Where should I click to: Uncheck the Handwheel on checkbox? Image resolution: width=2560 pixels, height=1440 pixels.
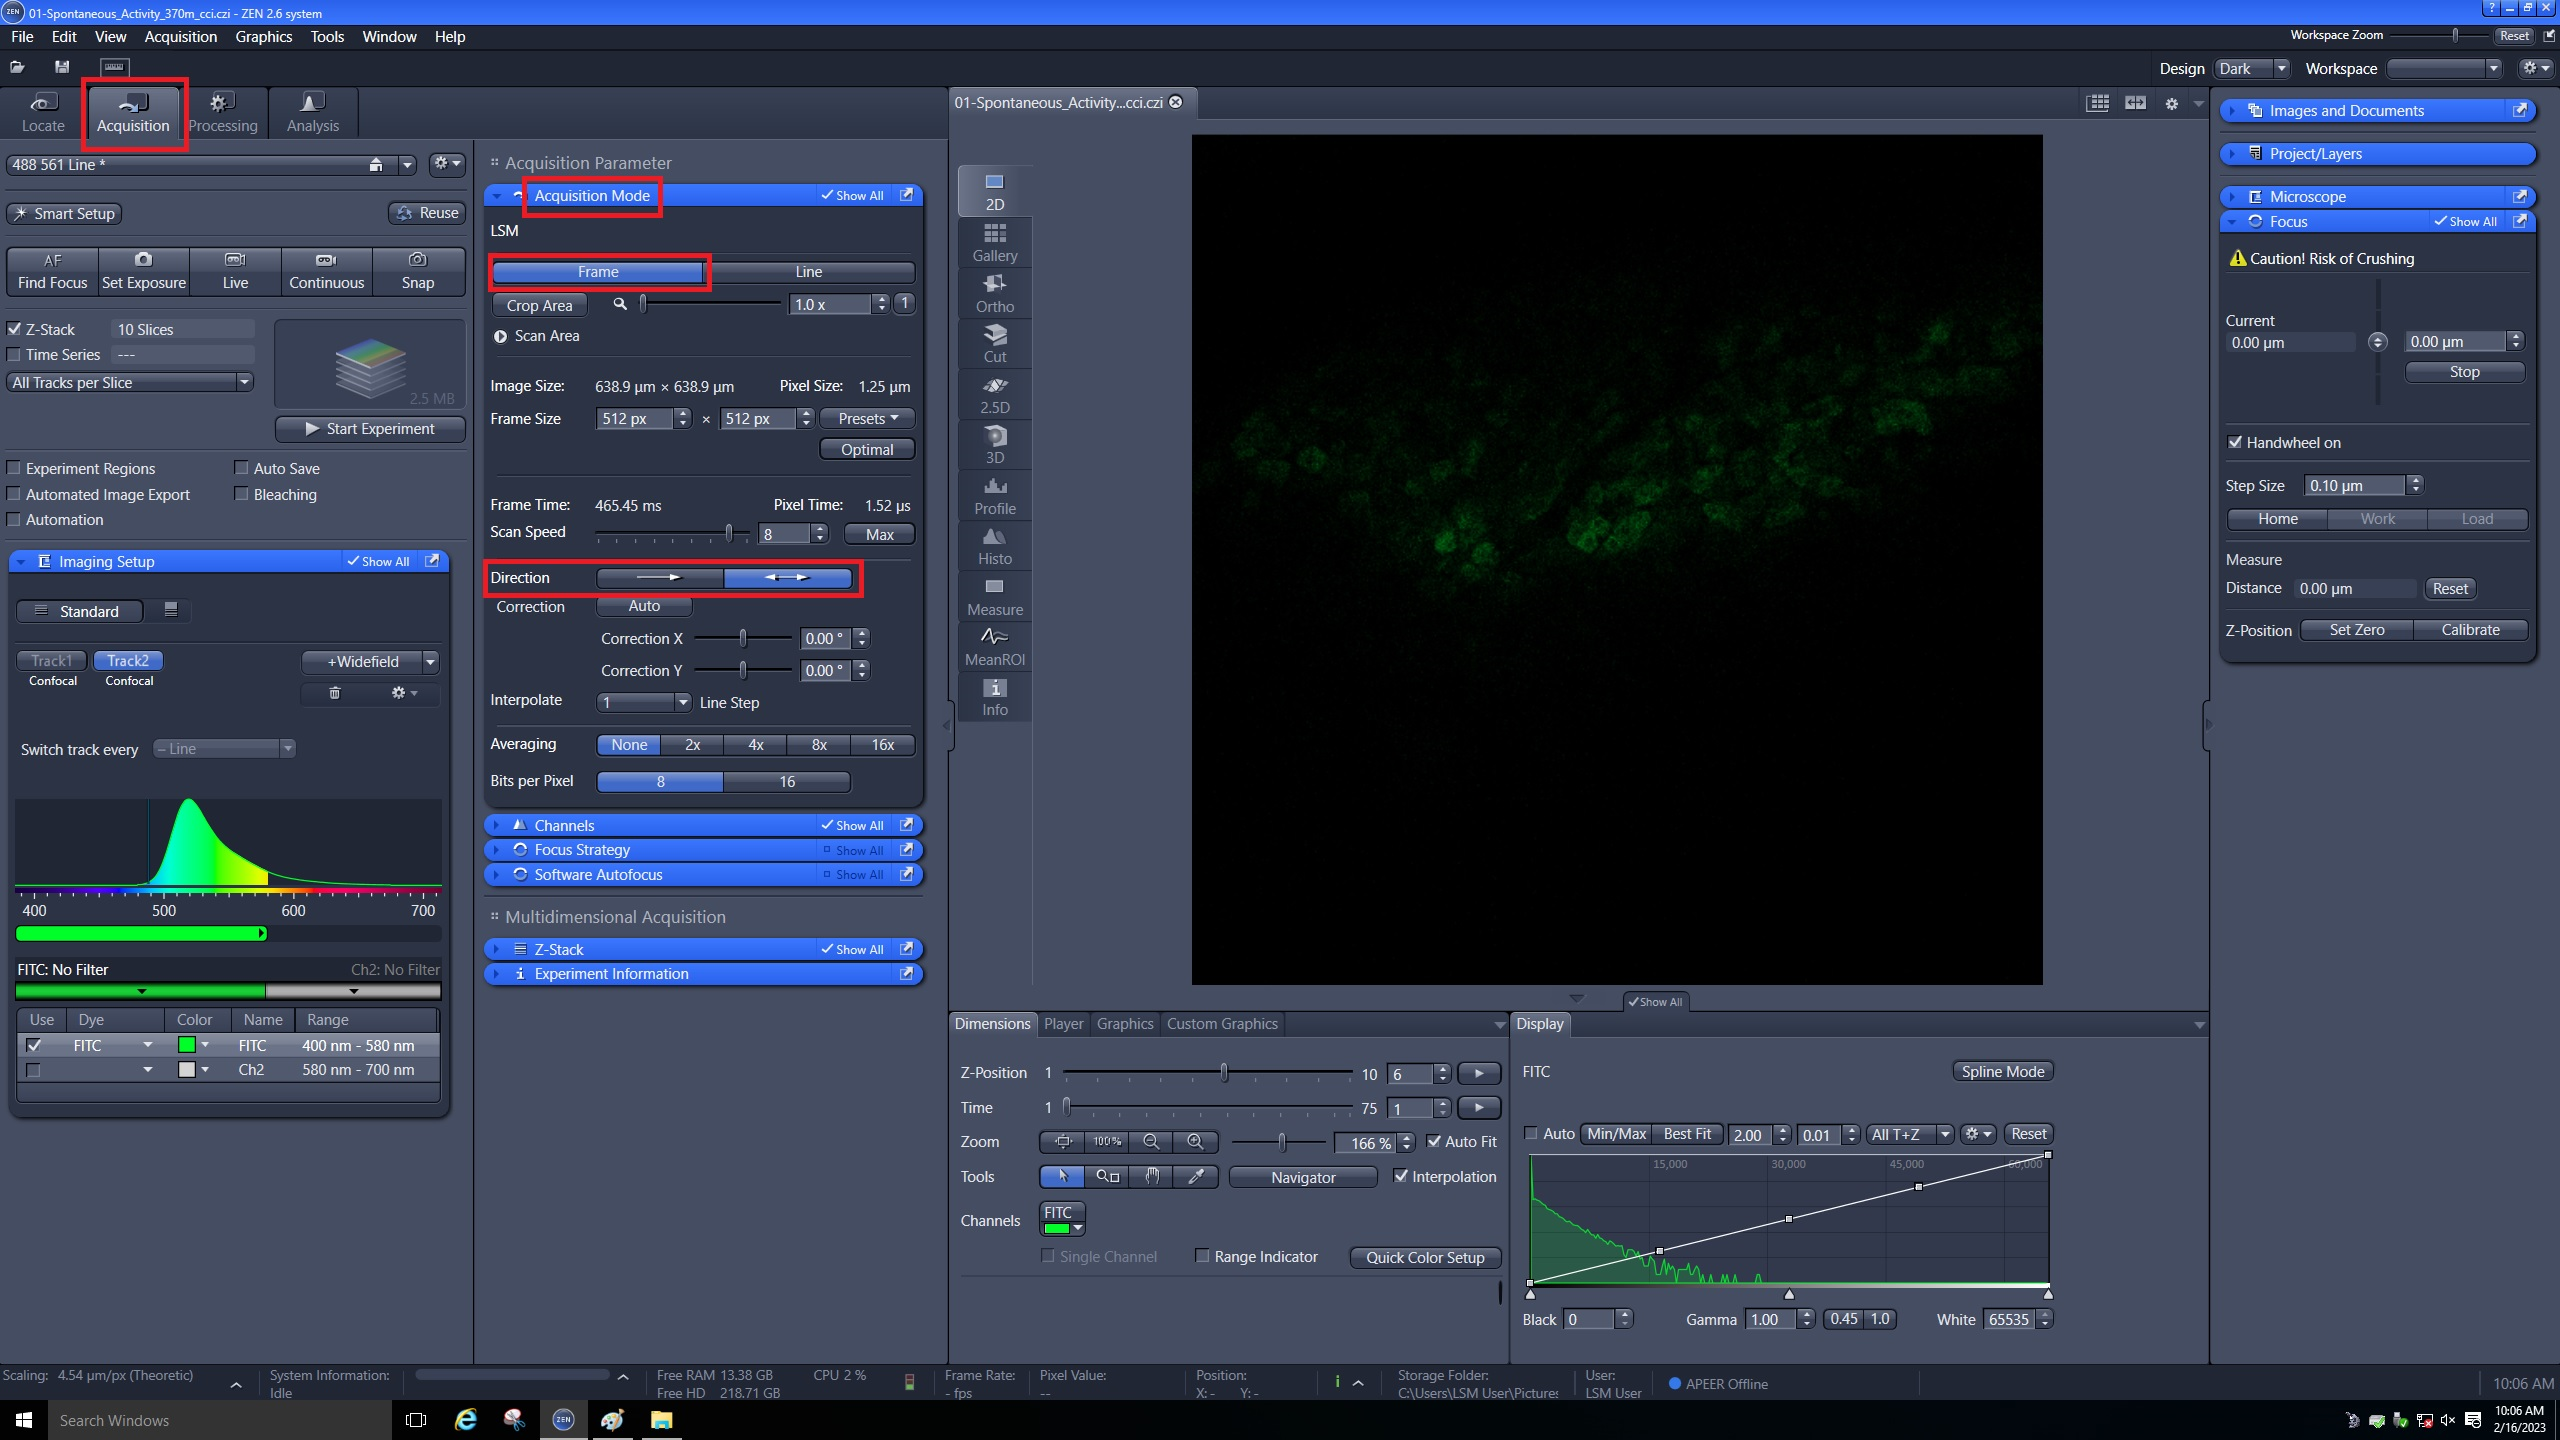click(2235, 442)
